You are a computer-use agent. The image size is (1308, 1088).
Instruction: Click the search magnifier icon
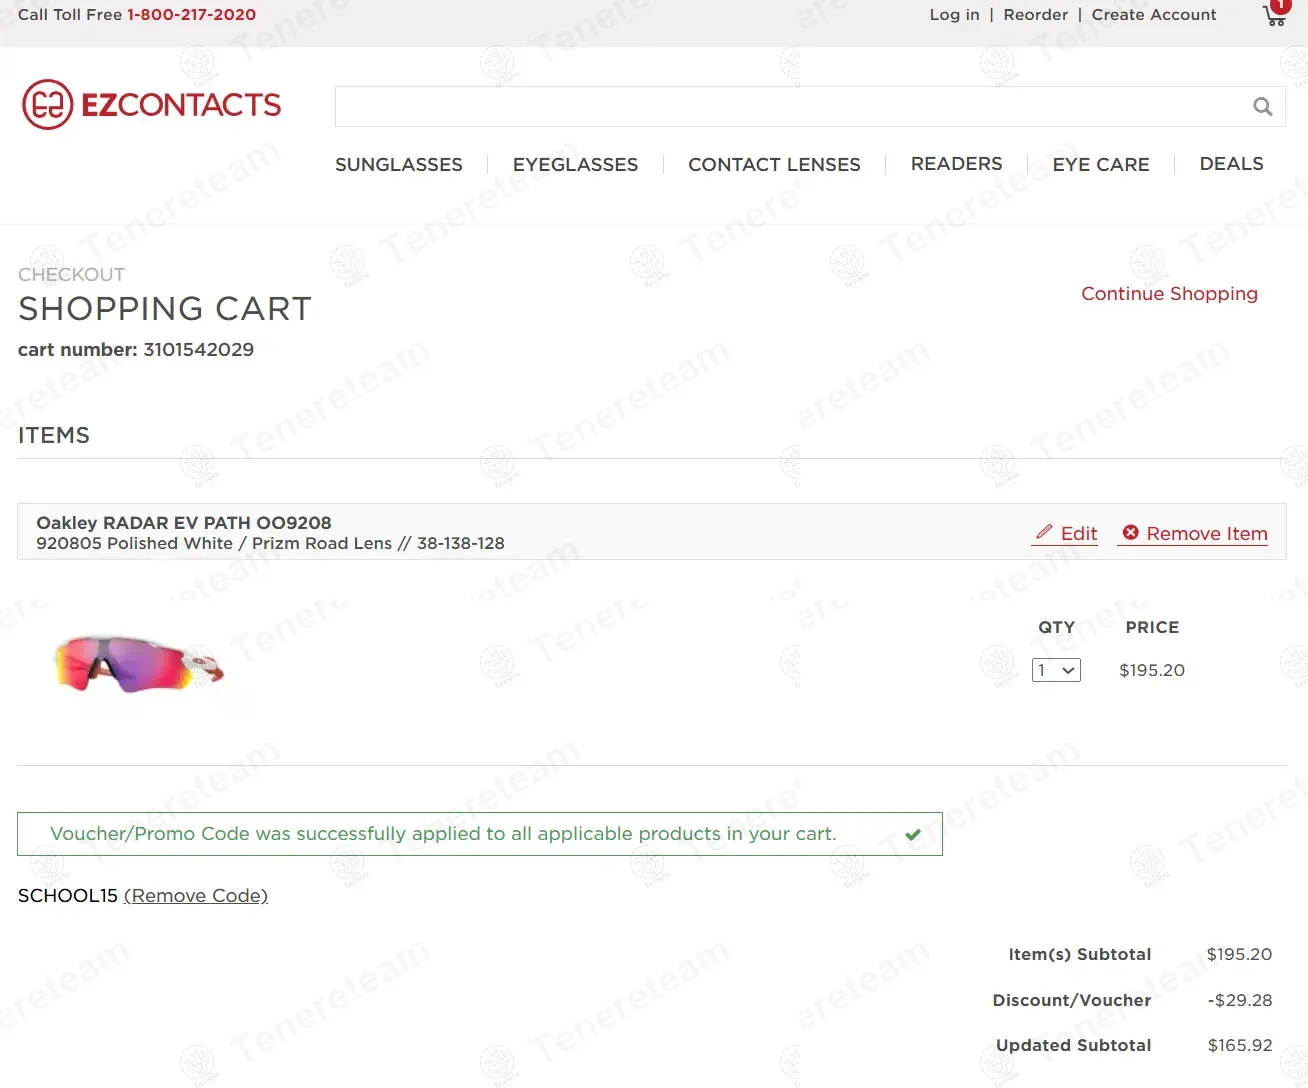tap(1263, 107)
